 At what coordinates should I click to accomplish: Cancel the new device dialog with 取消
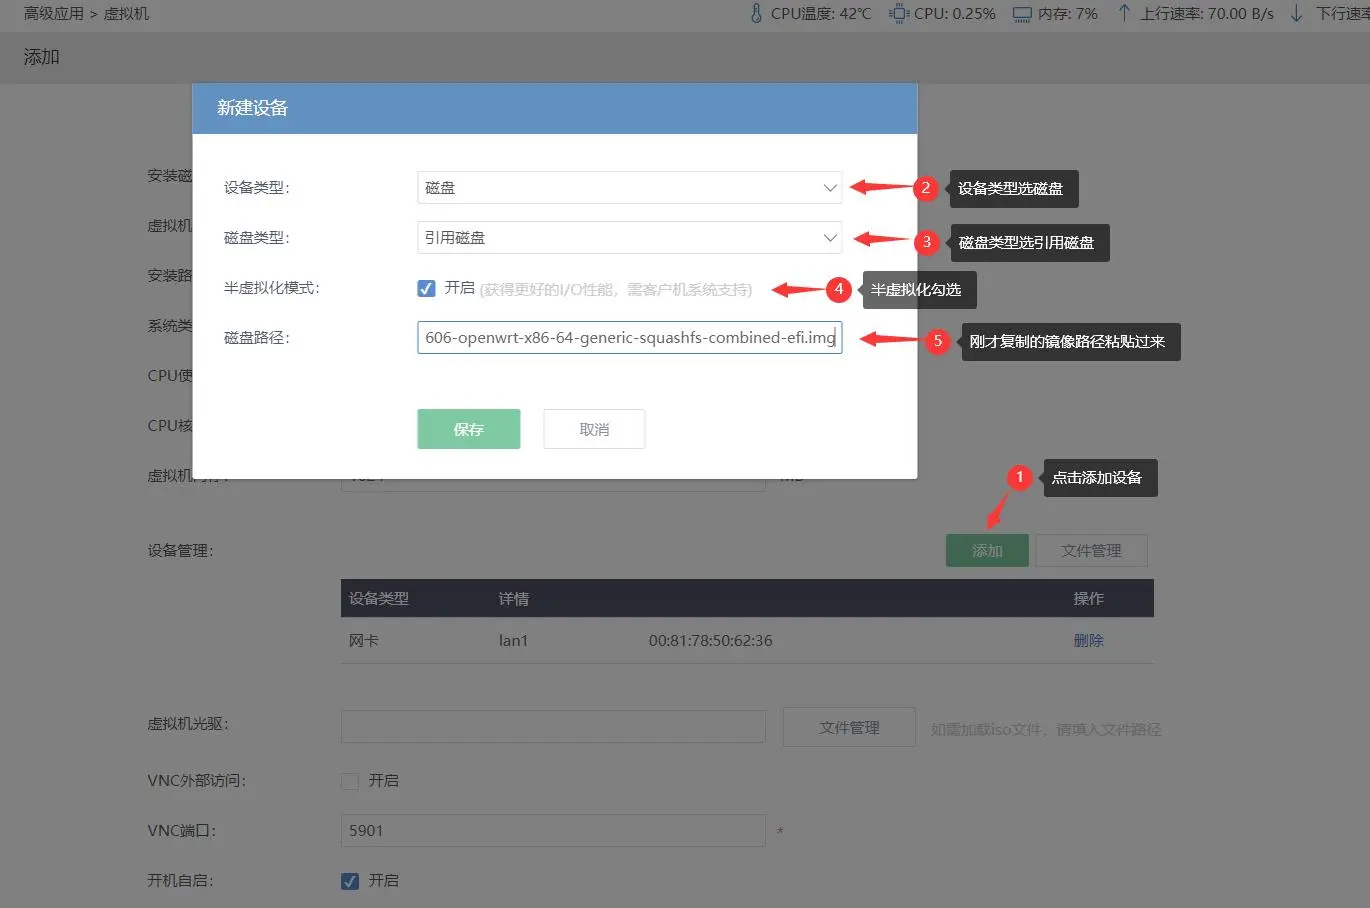click(x=594, y=429)
